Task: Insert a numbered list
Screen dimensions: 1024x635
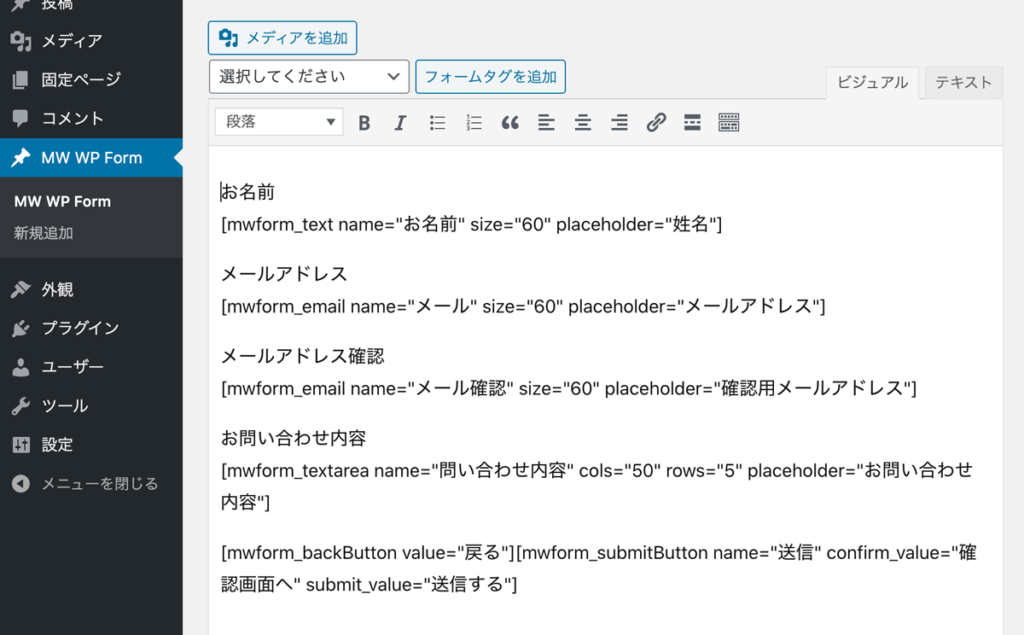Action: pos(473,123)
